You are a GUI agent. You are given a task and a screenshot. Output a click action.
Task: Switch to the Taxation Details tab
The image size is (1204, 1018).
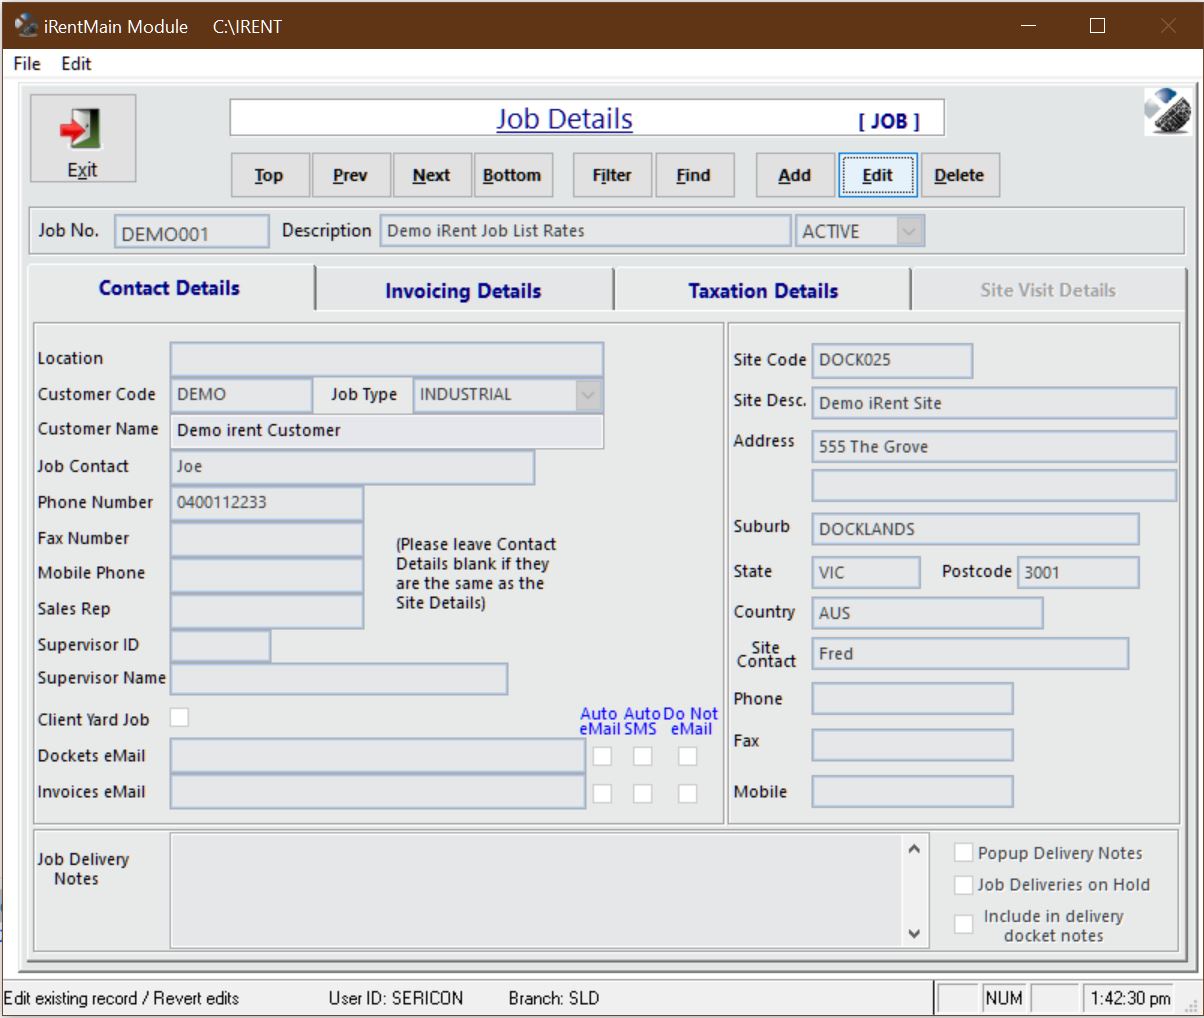(762, 291)
